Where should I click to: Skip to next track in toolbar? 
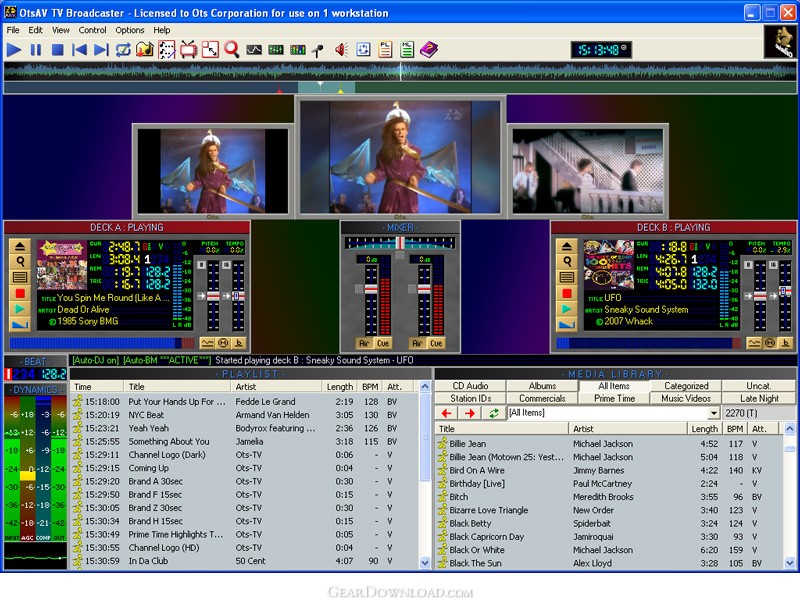[101, 50]
